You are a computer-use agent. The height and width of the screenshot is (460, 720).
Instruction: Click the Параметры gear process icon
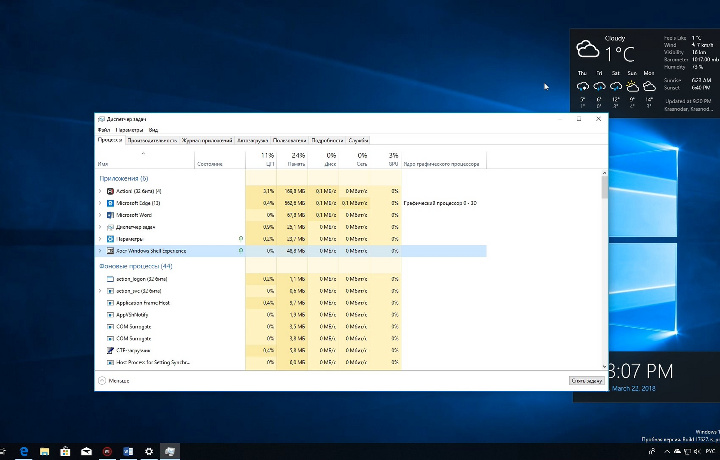click(x=110, y=239)
